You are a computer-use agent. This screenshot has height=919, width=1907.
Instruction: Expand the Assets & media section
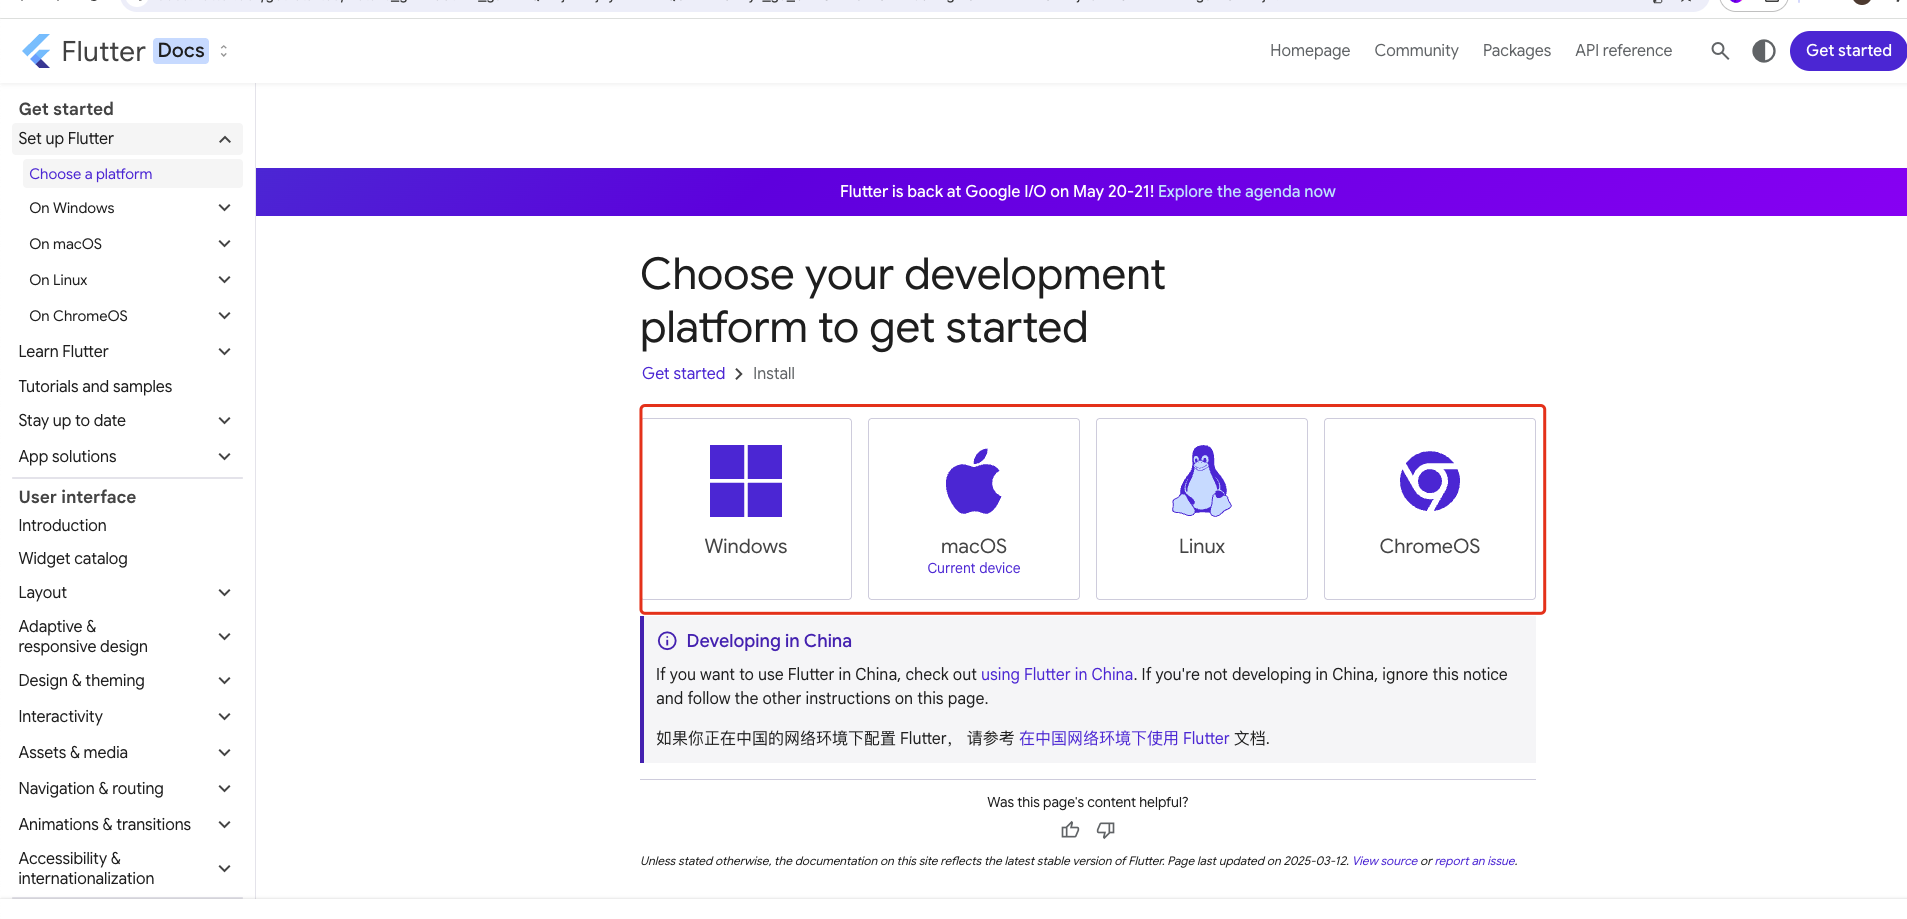click(x=225, y=753)
